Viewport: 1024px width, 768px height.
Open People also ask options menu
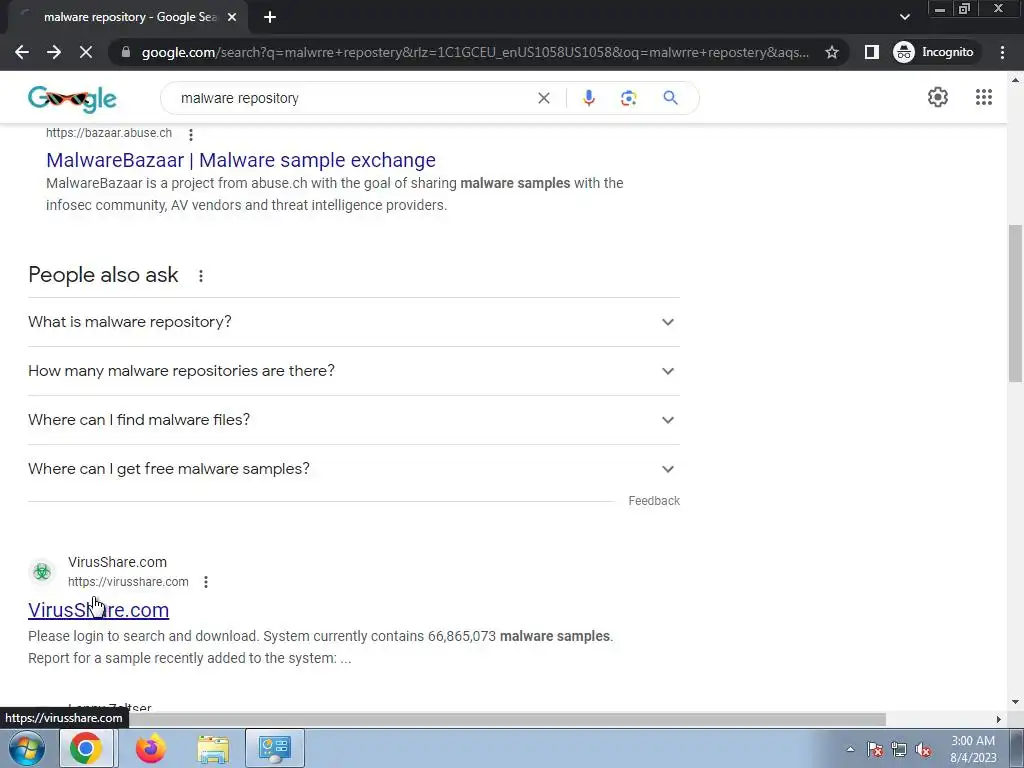point(201,276)
